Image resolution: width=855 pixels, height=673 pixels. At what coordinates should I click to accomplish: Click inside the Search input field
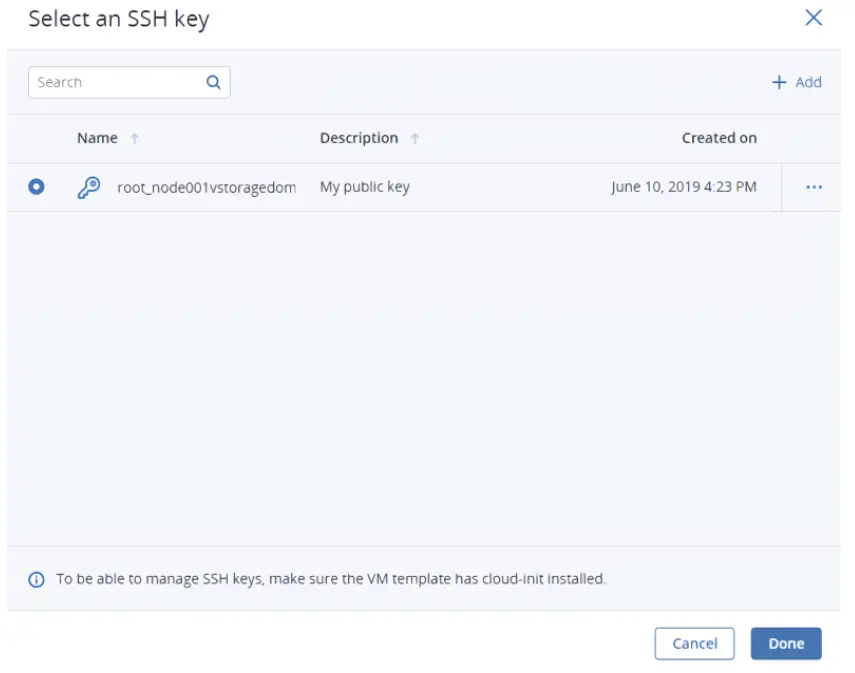[110, 82]
